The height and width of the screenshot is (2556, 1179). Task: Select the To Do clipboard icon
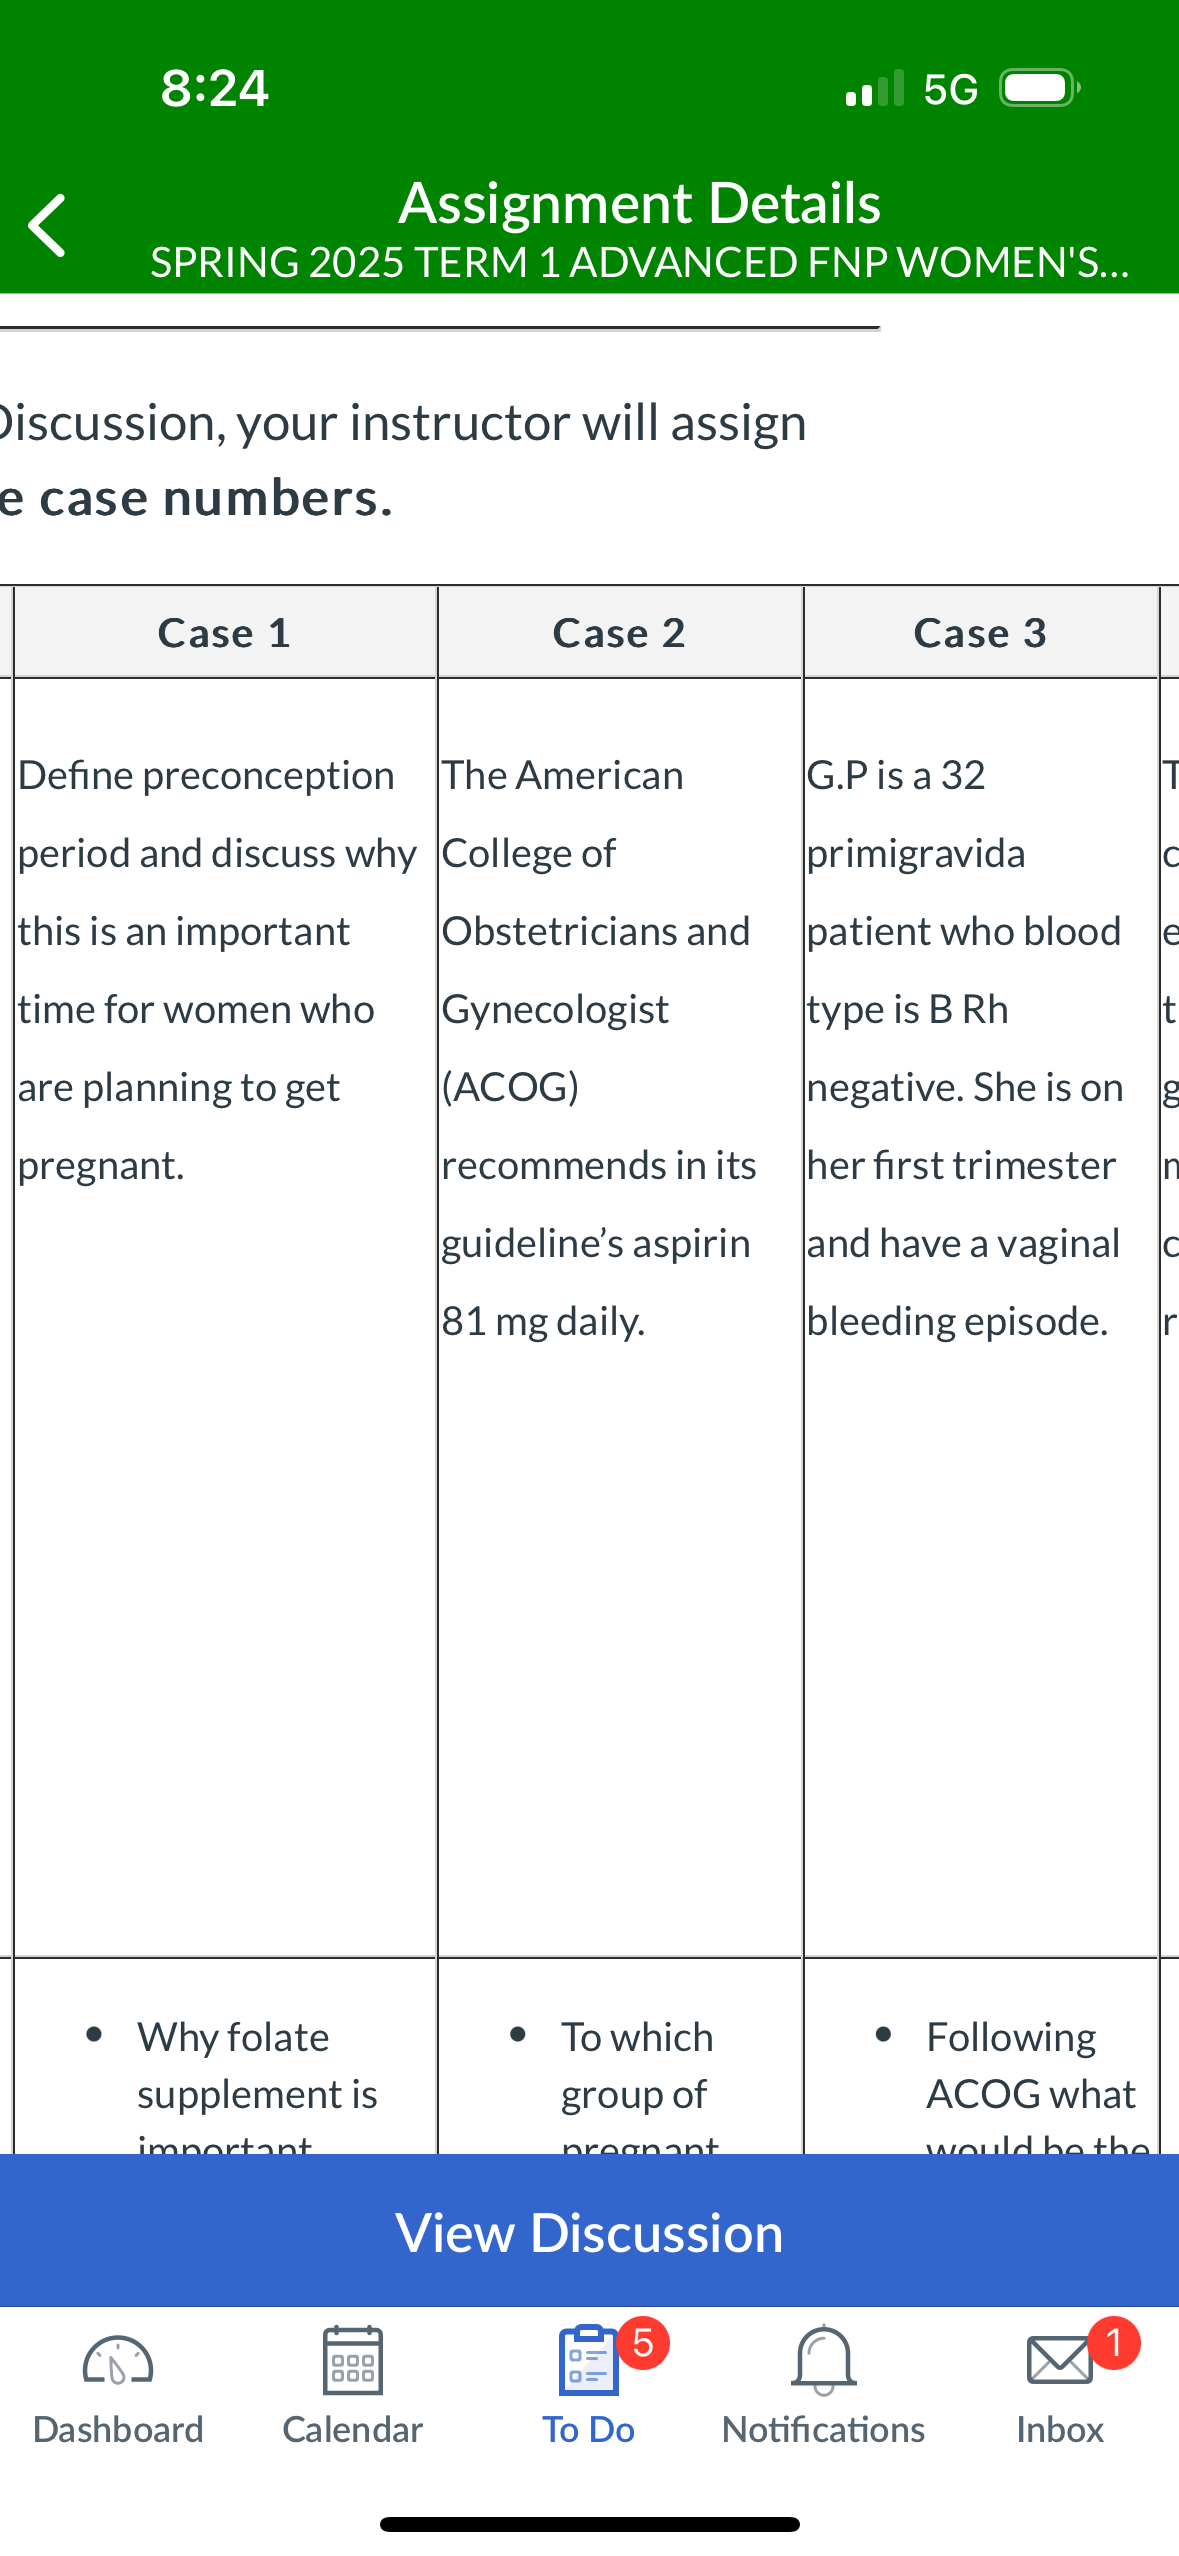pyautogui.click(x=588, y=2361)
